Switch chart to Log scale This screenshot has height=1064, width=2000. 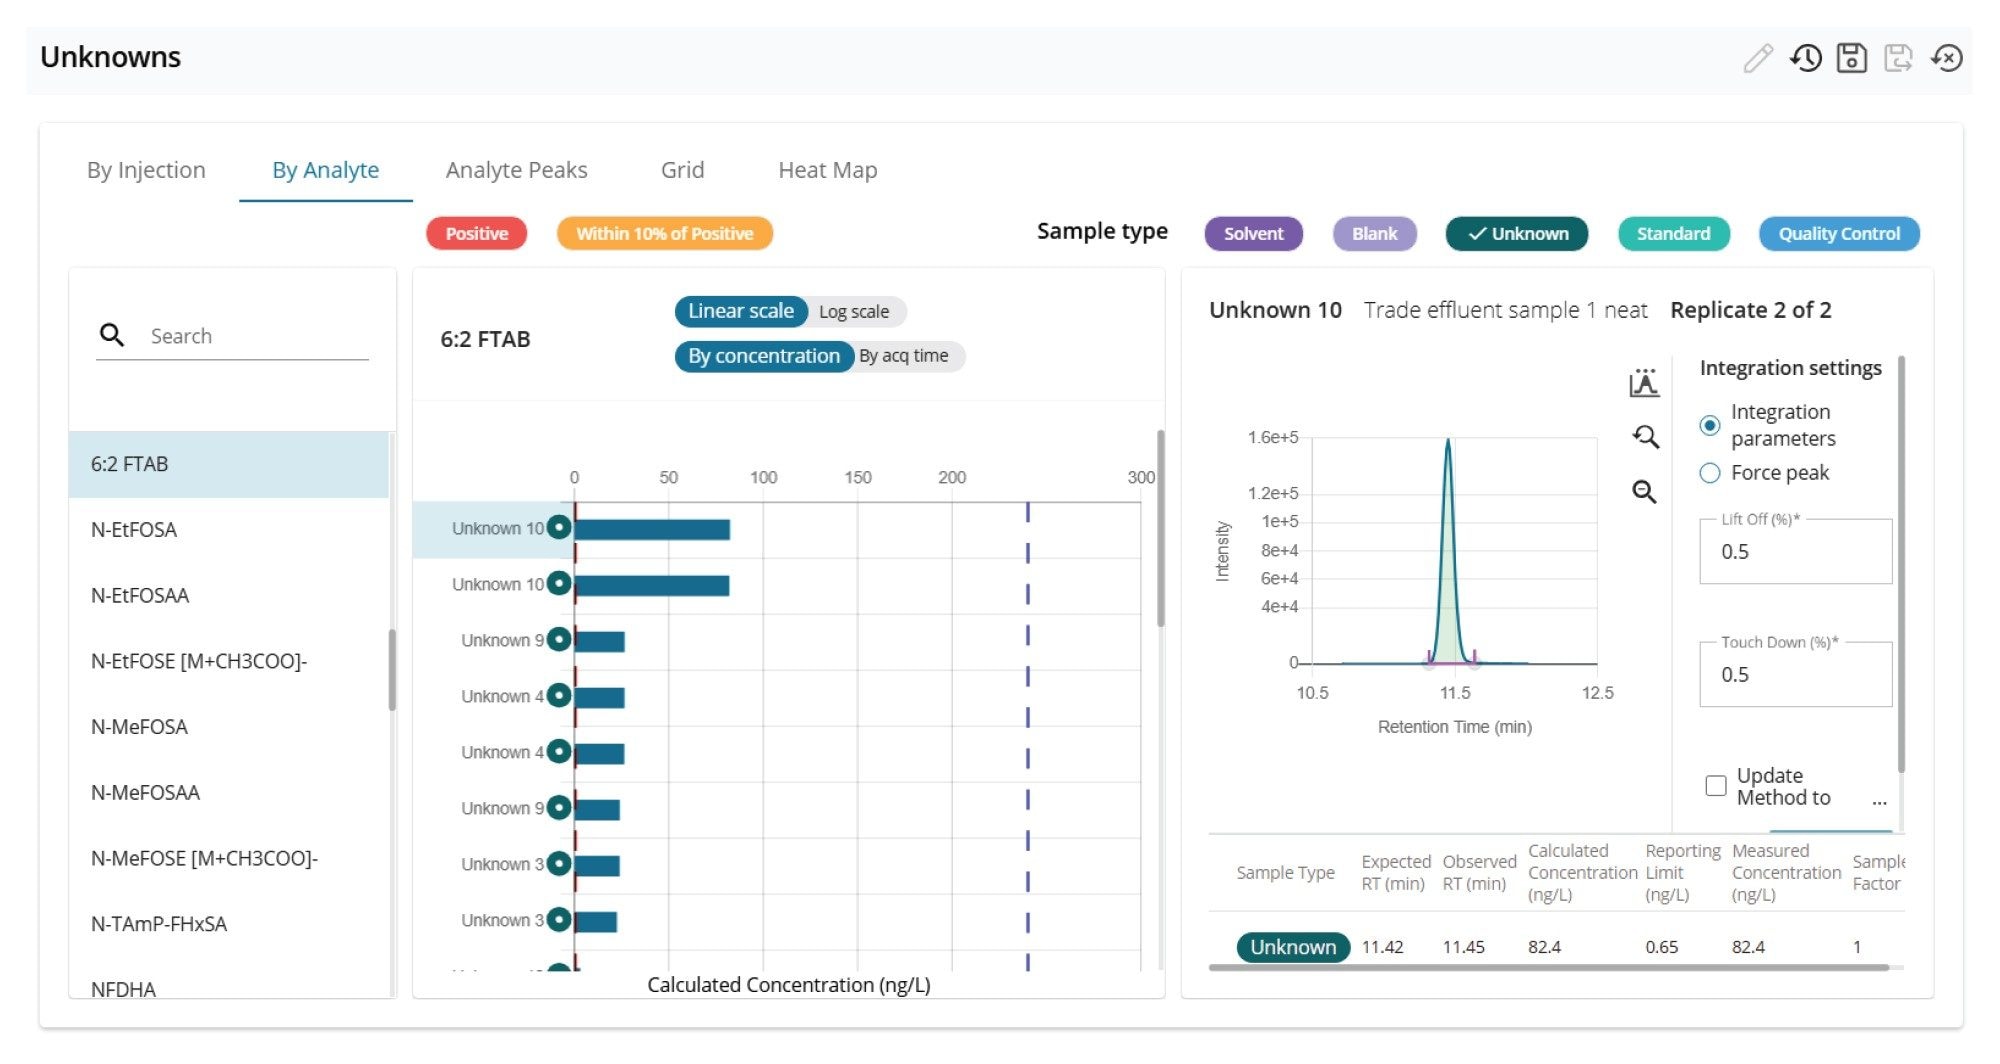pos(855,311)
